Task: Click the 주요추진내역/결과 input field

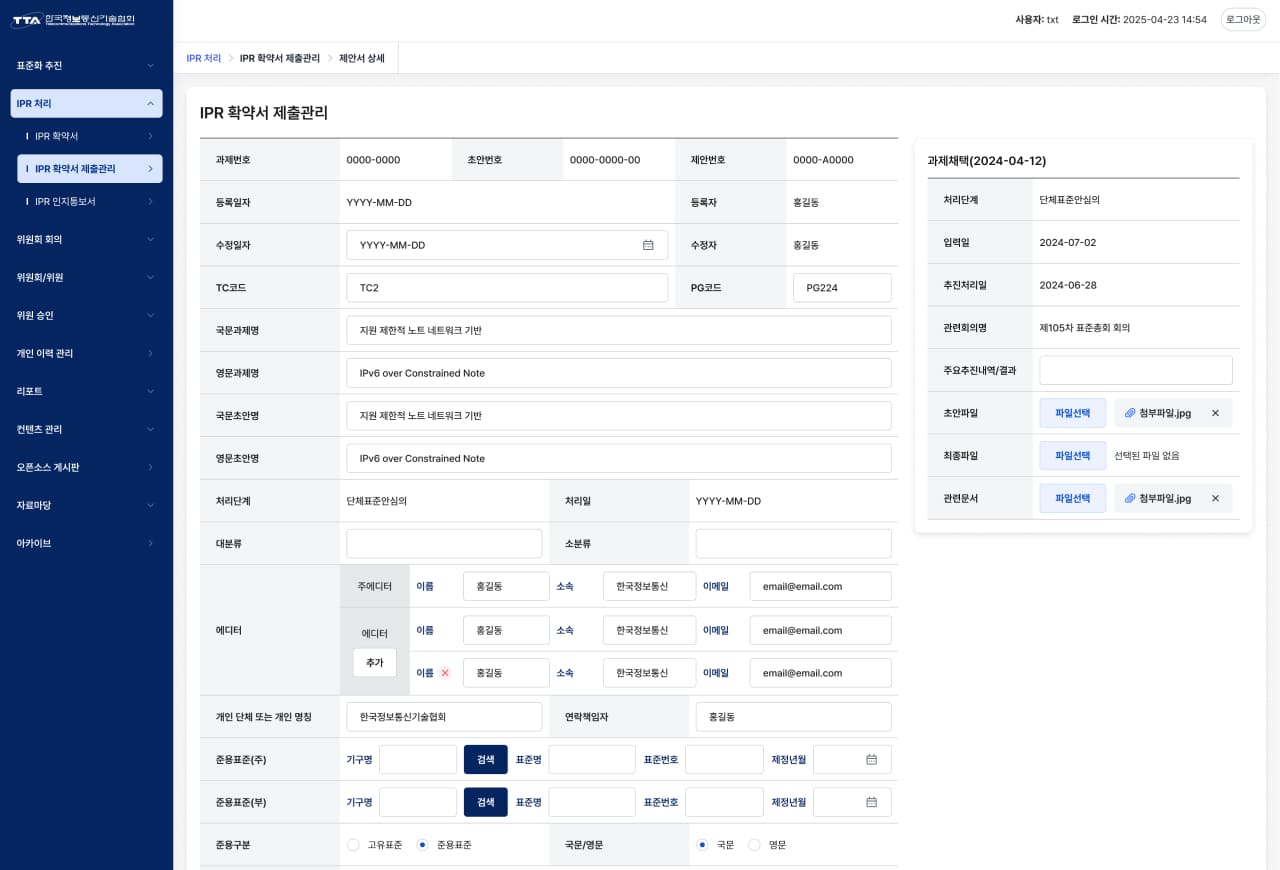Action: [x=1135, y=370]
